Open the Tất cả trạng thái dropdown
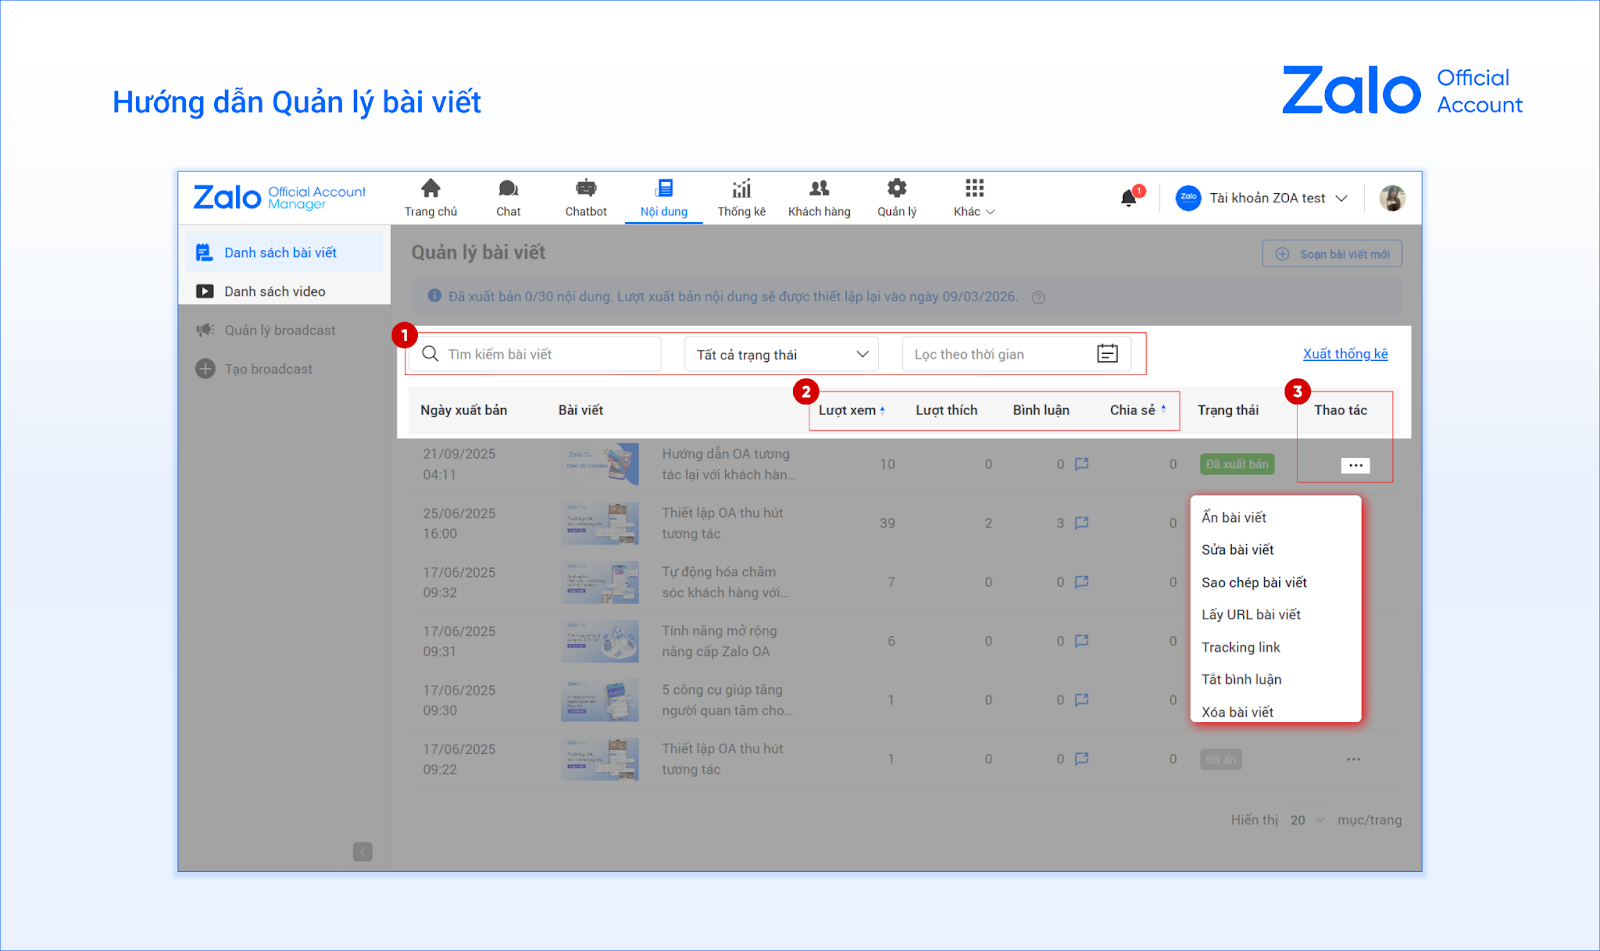Image resolution: width=1600 pixels, height=951 pixels. click(781, 354)
